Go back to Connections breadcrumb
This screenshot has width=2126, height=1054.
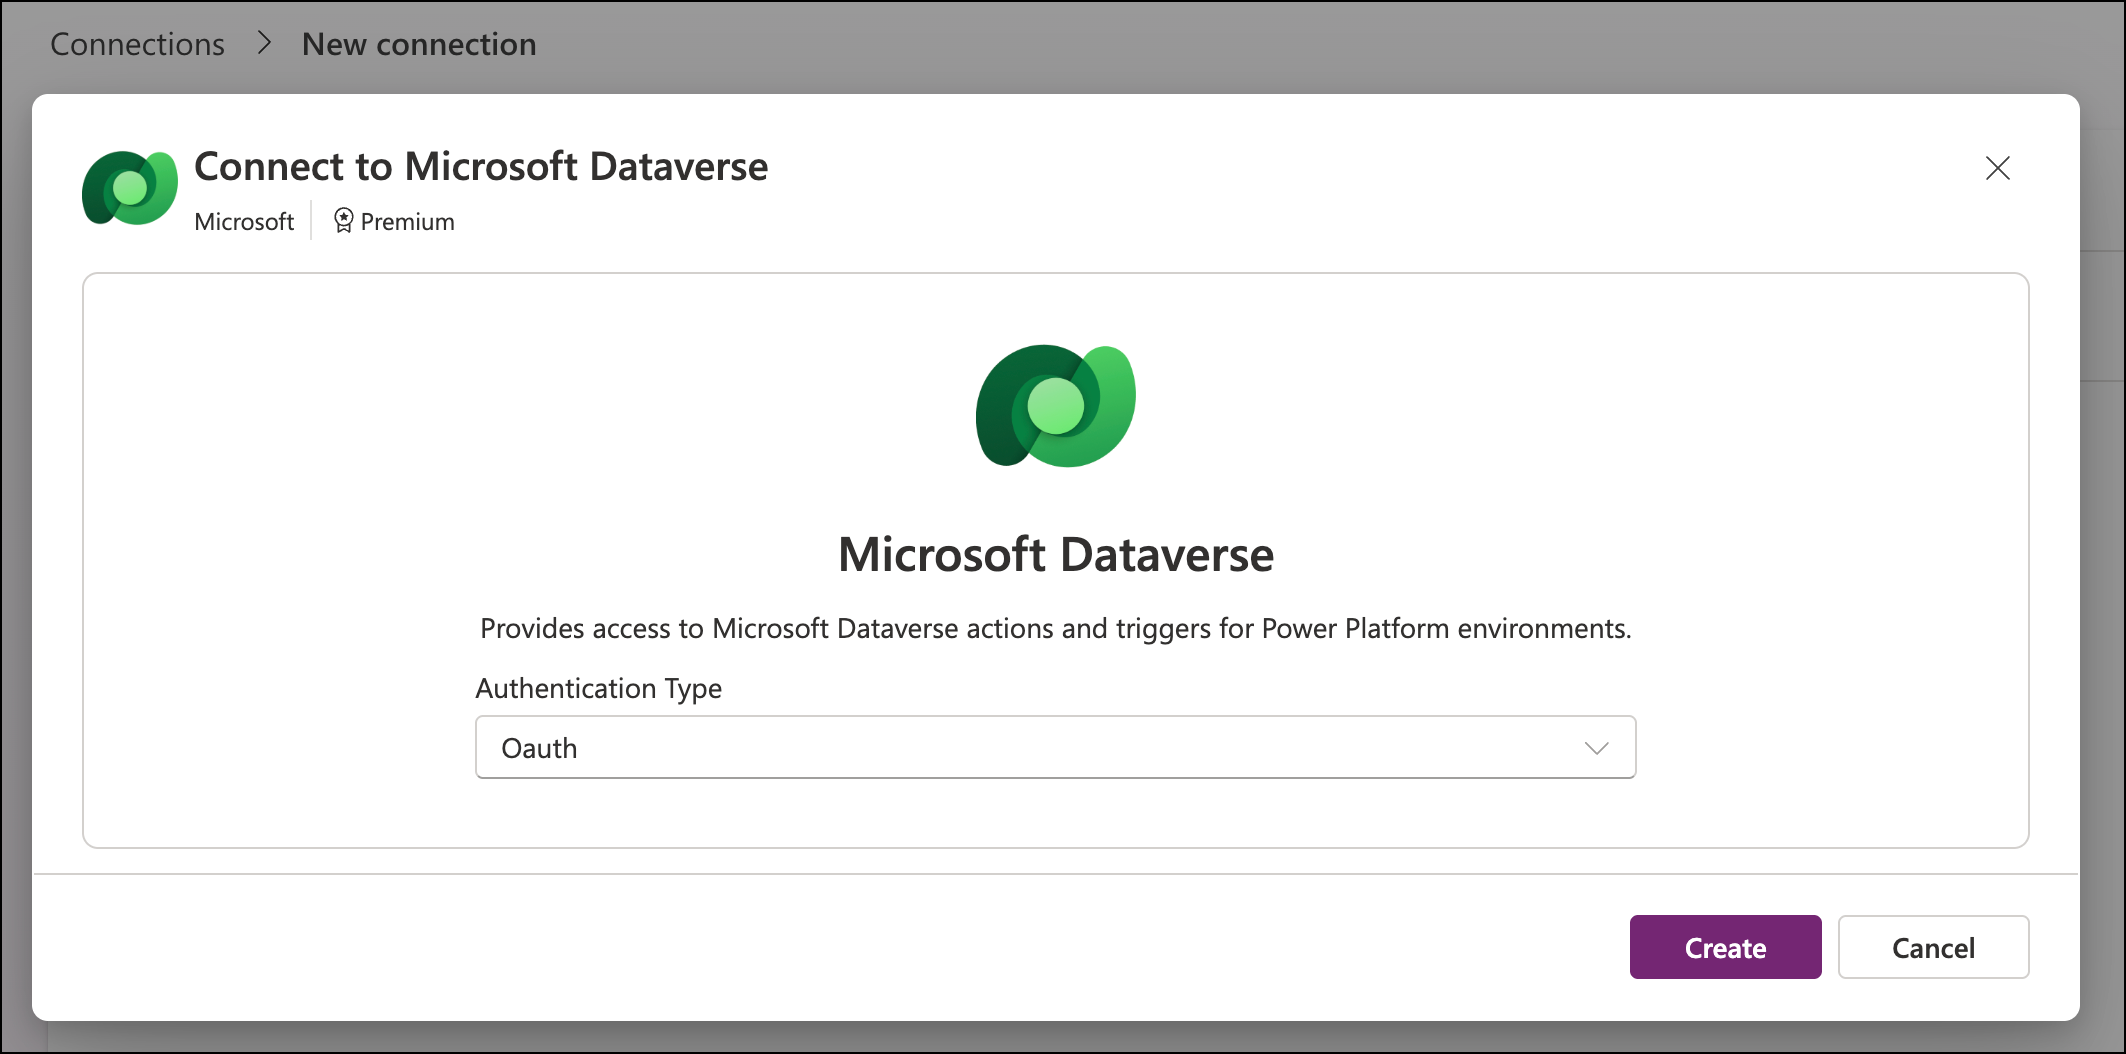(x=137, y=44)
